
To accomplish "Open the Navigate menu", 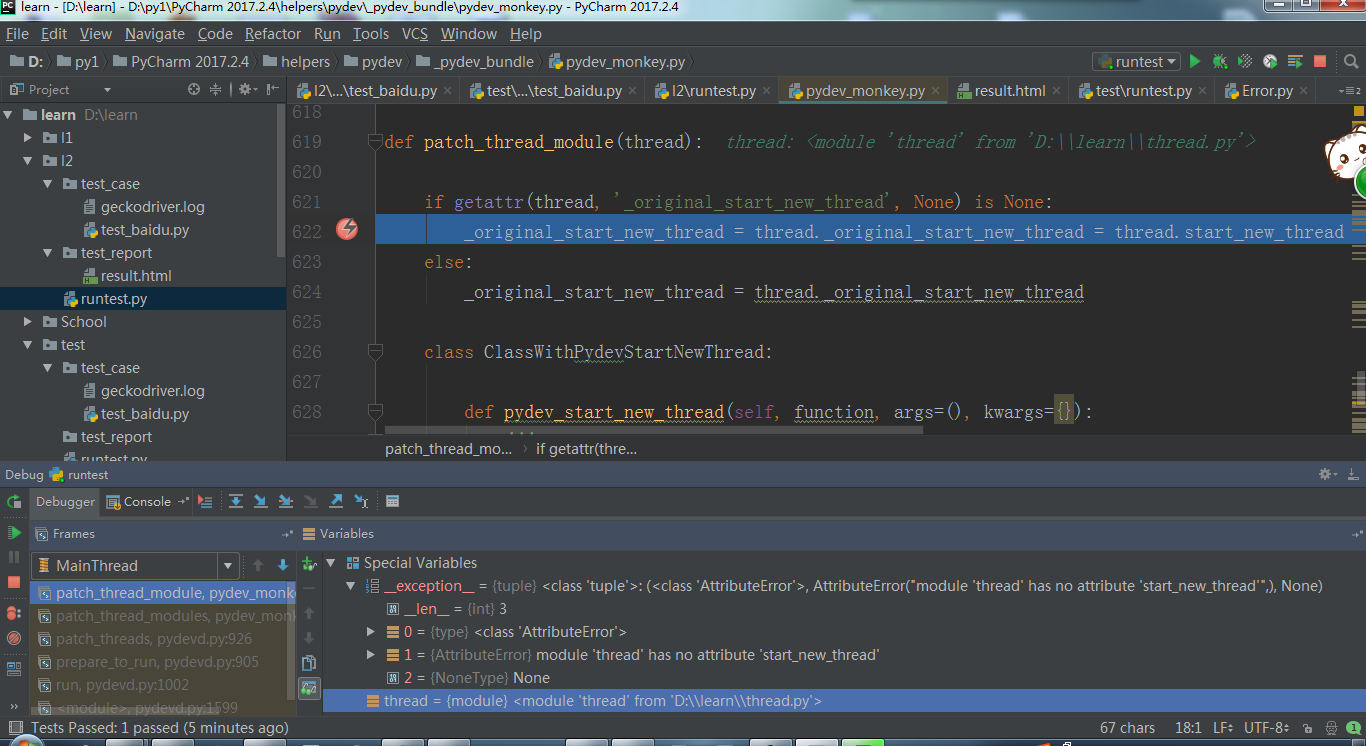I will tap(154, 34).
